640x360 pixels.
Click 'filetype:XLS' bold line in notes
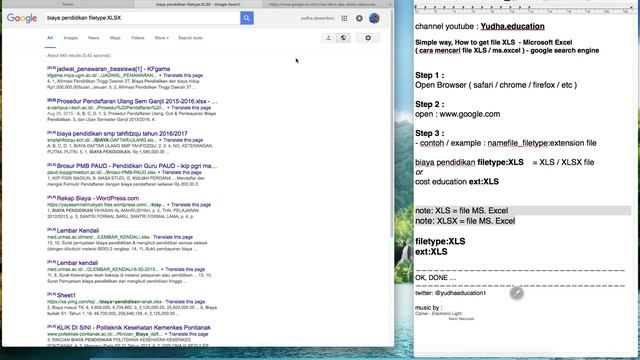coord(440,241)
